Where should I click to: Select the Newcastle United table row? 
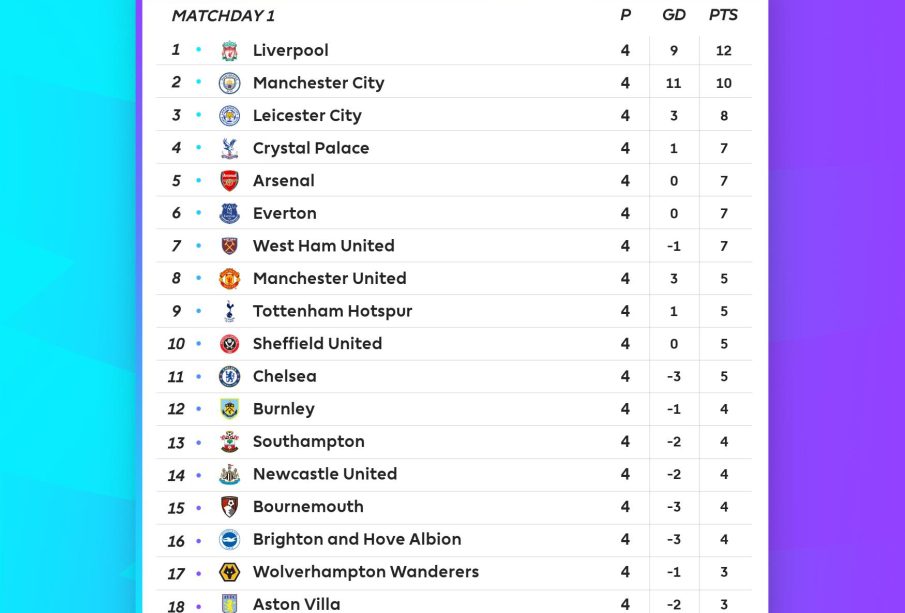(450, 474)
